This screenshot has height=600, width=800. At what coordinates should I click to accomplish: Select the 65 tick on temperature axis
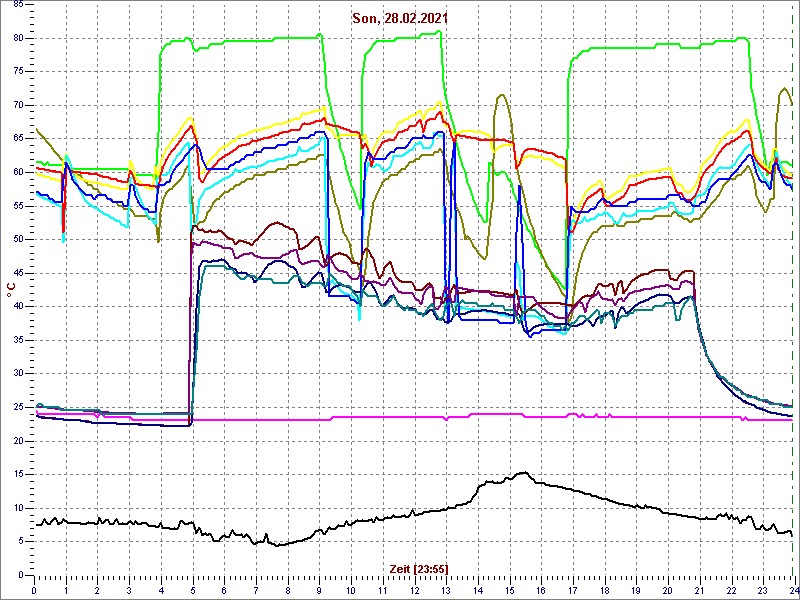click(x=18, y=139)
